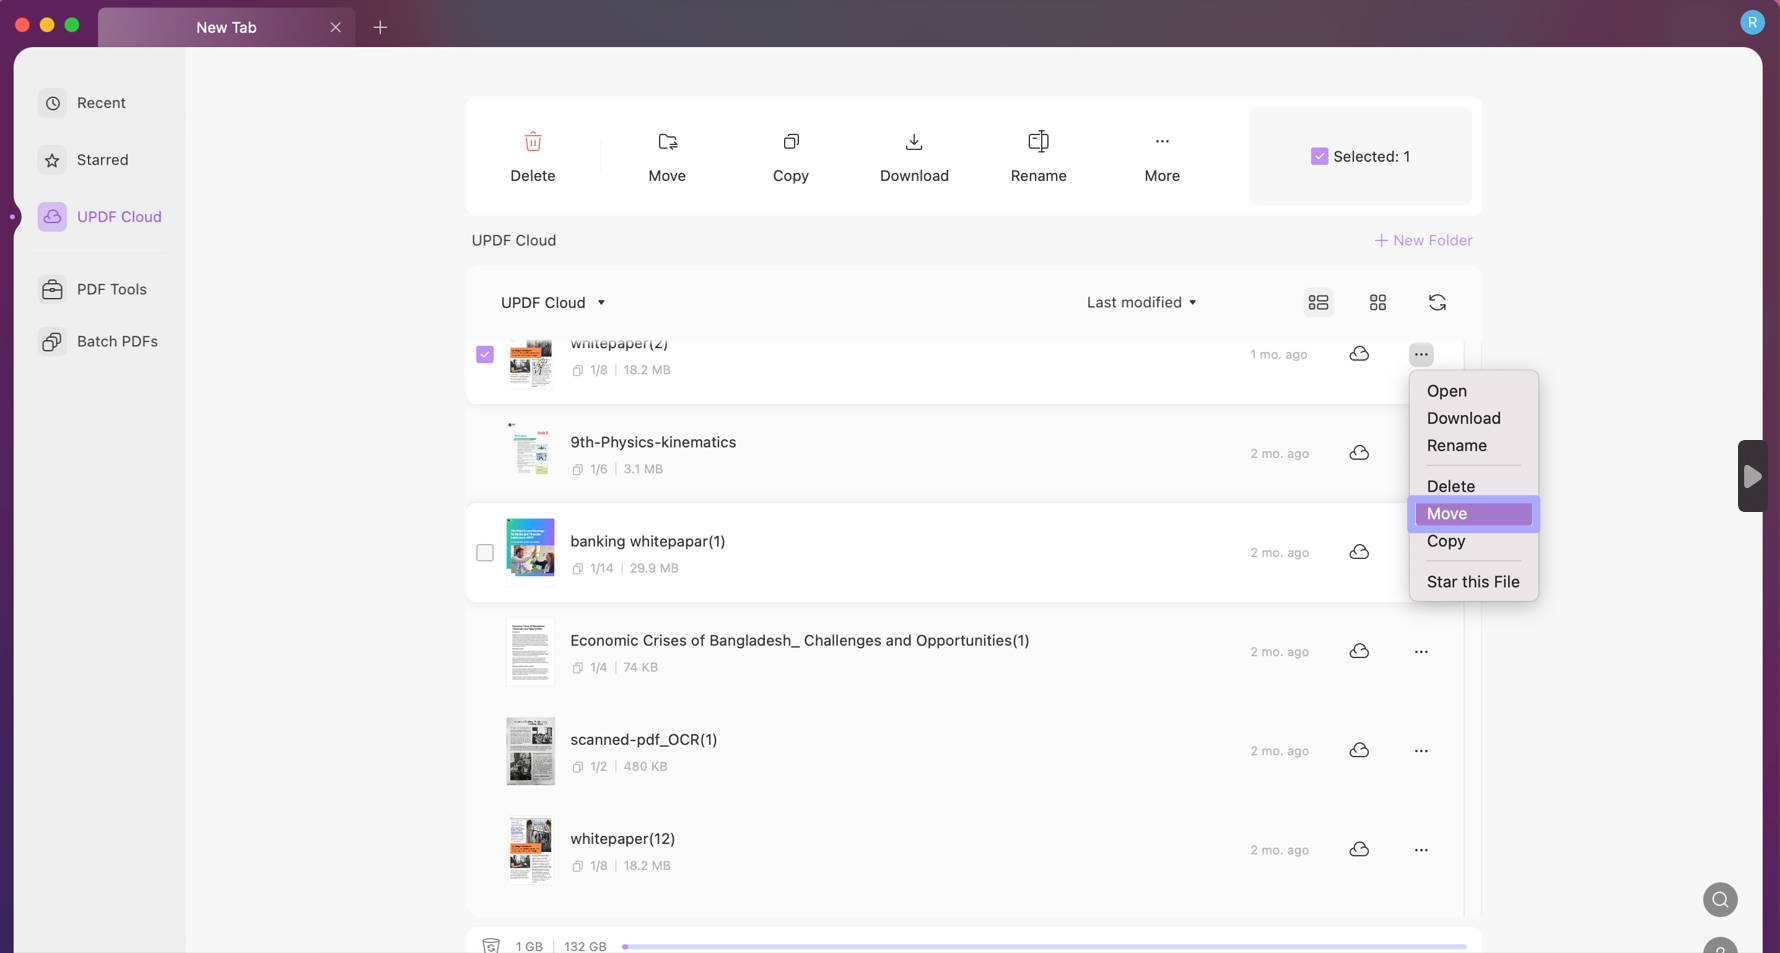Open Batch PDFs from the sidebar
The height and width of the screenshot is (953, 1780).
coord(99,342)
